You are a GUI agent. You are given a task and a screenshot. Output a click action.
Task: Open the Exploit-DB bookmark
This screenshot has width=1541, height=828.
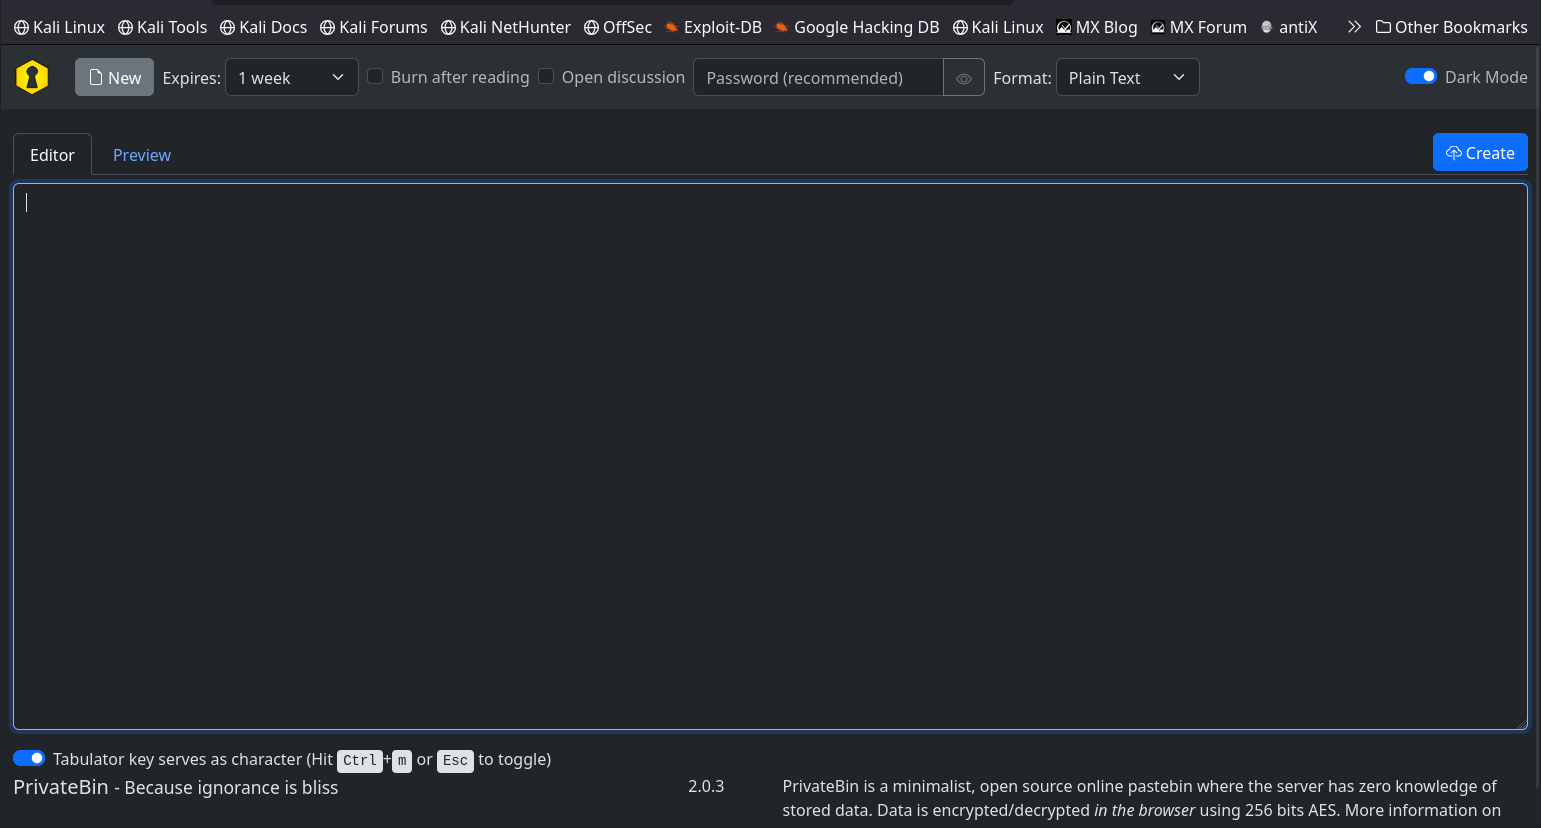click(x=712, y=27)
